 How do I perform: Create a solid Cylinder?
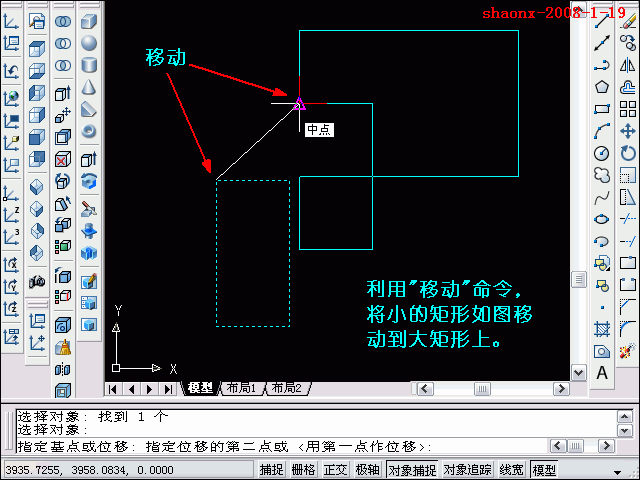[89, 65]
